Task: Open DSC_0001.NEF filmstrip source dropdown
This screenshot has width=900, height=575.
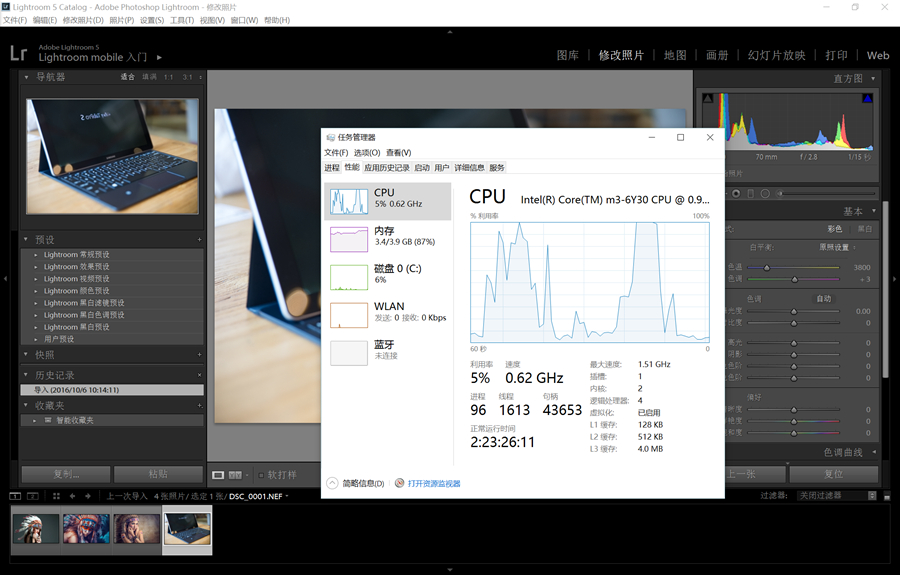Action: [x=258, y=496]
